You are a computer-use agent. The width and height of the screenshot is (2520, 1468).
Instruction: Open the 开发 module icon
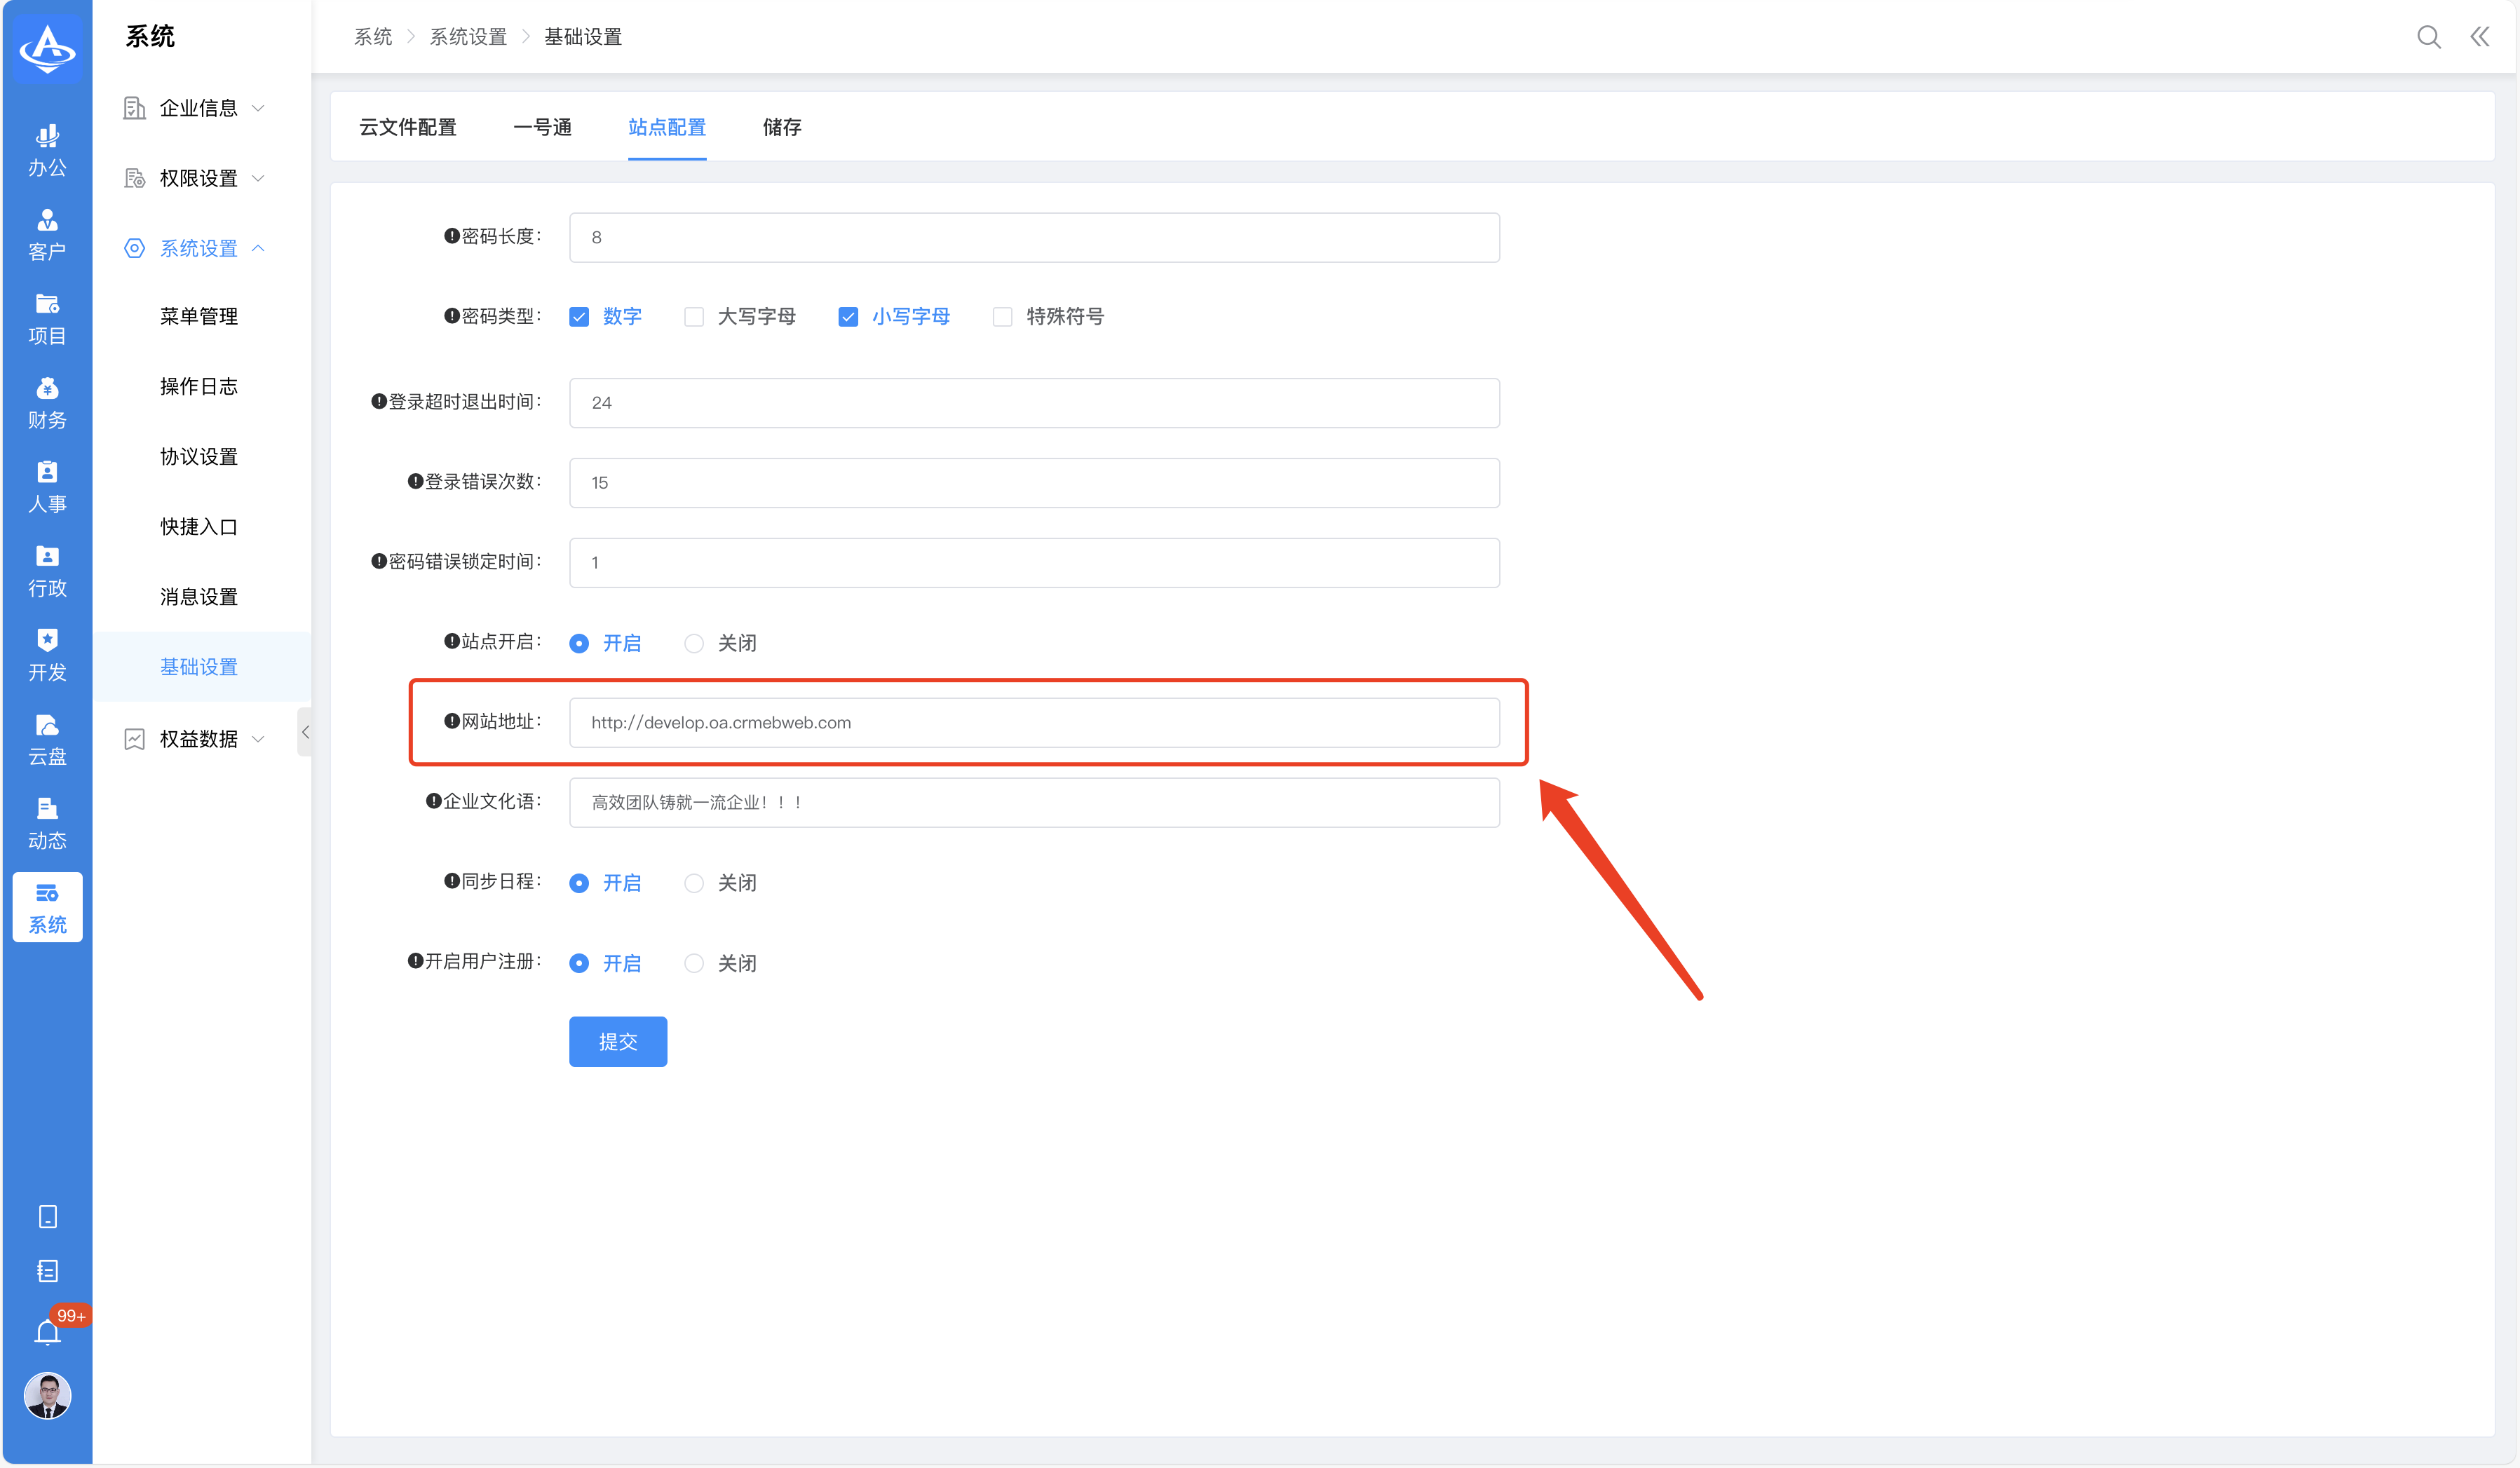click(47, 655)
